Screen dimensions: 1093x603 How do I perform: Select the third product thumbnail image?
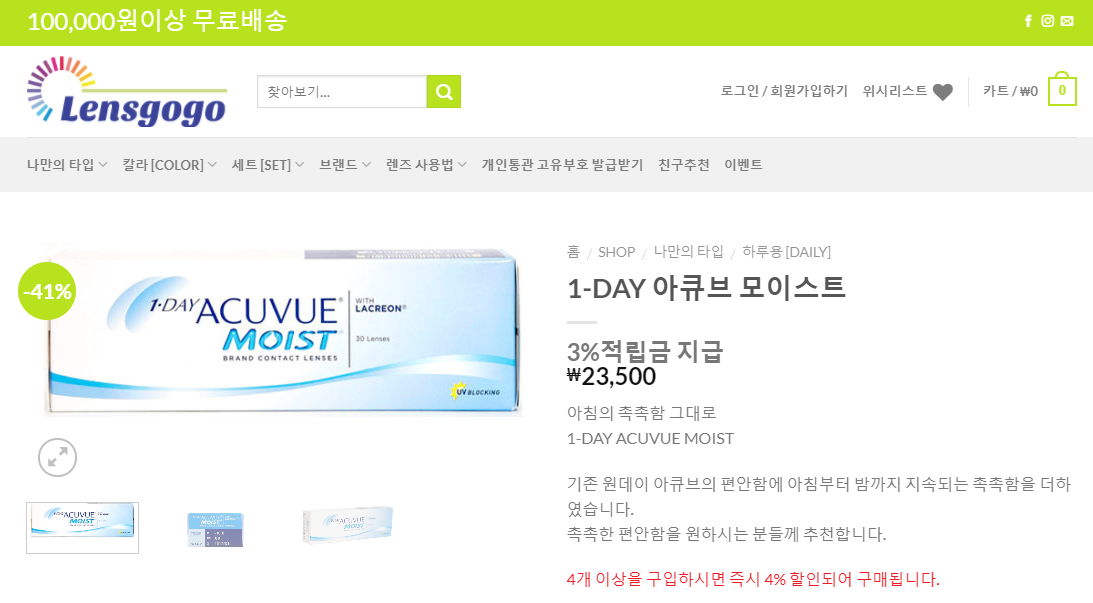[348, 525]
